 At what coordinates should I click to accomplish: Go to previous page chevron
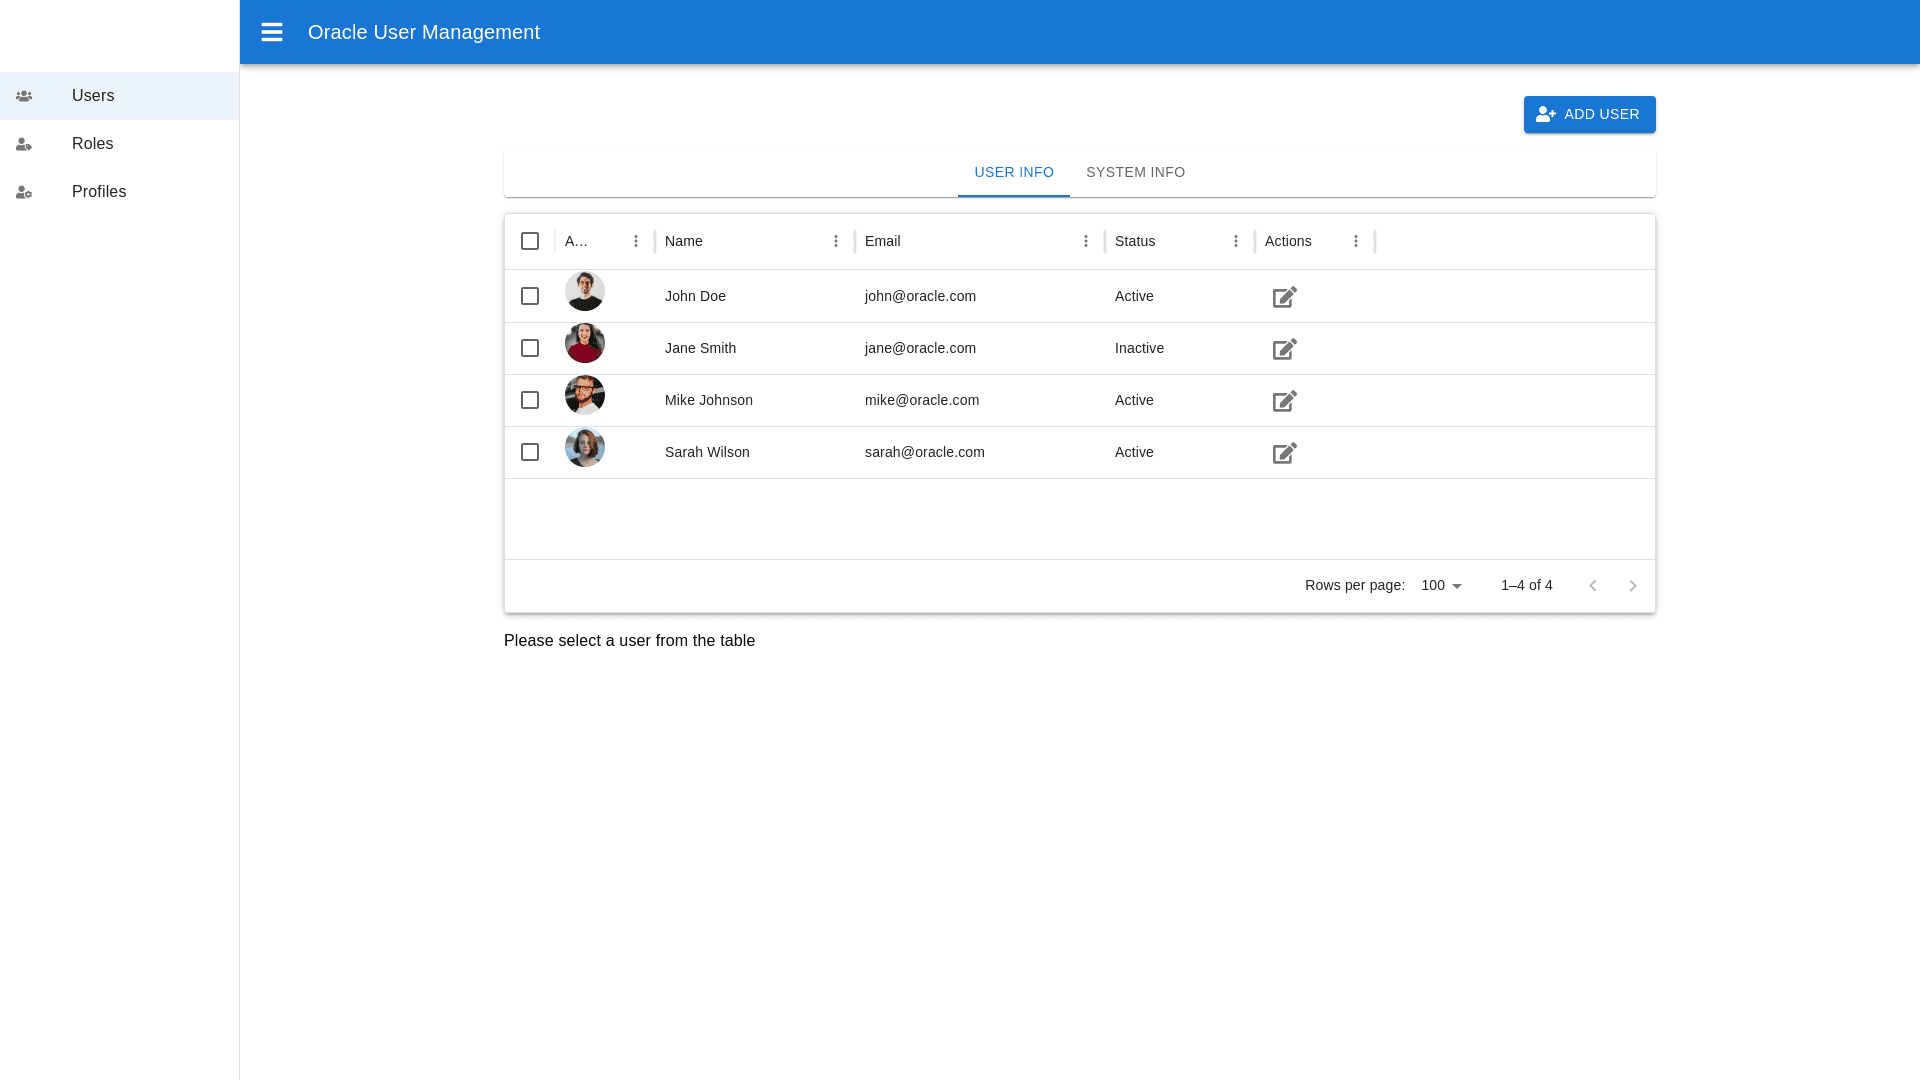[1593, 586]
